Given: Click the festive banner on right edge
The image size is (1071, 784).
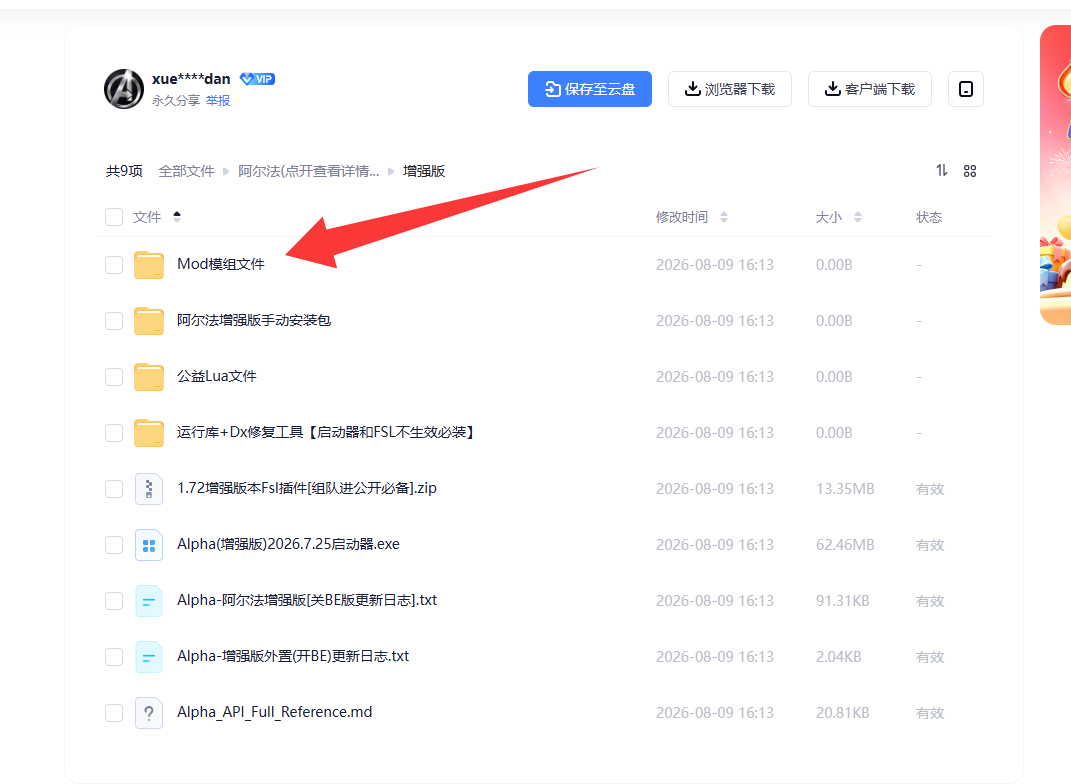Looking at the screenshot, I should pos(1055,175).
